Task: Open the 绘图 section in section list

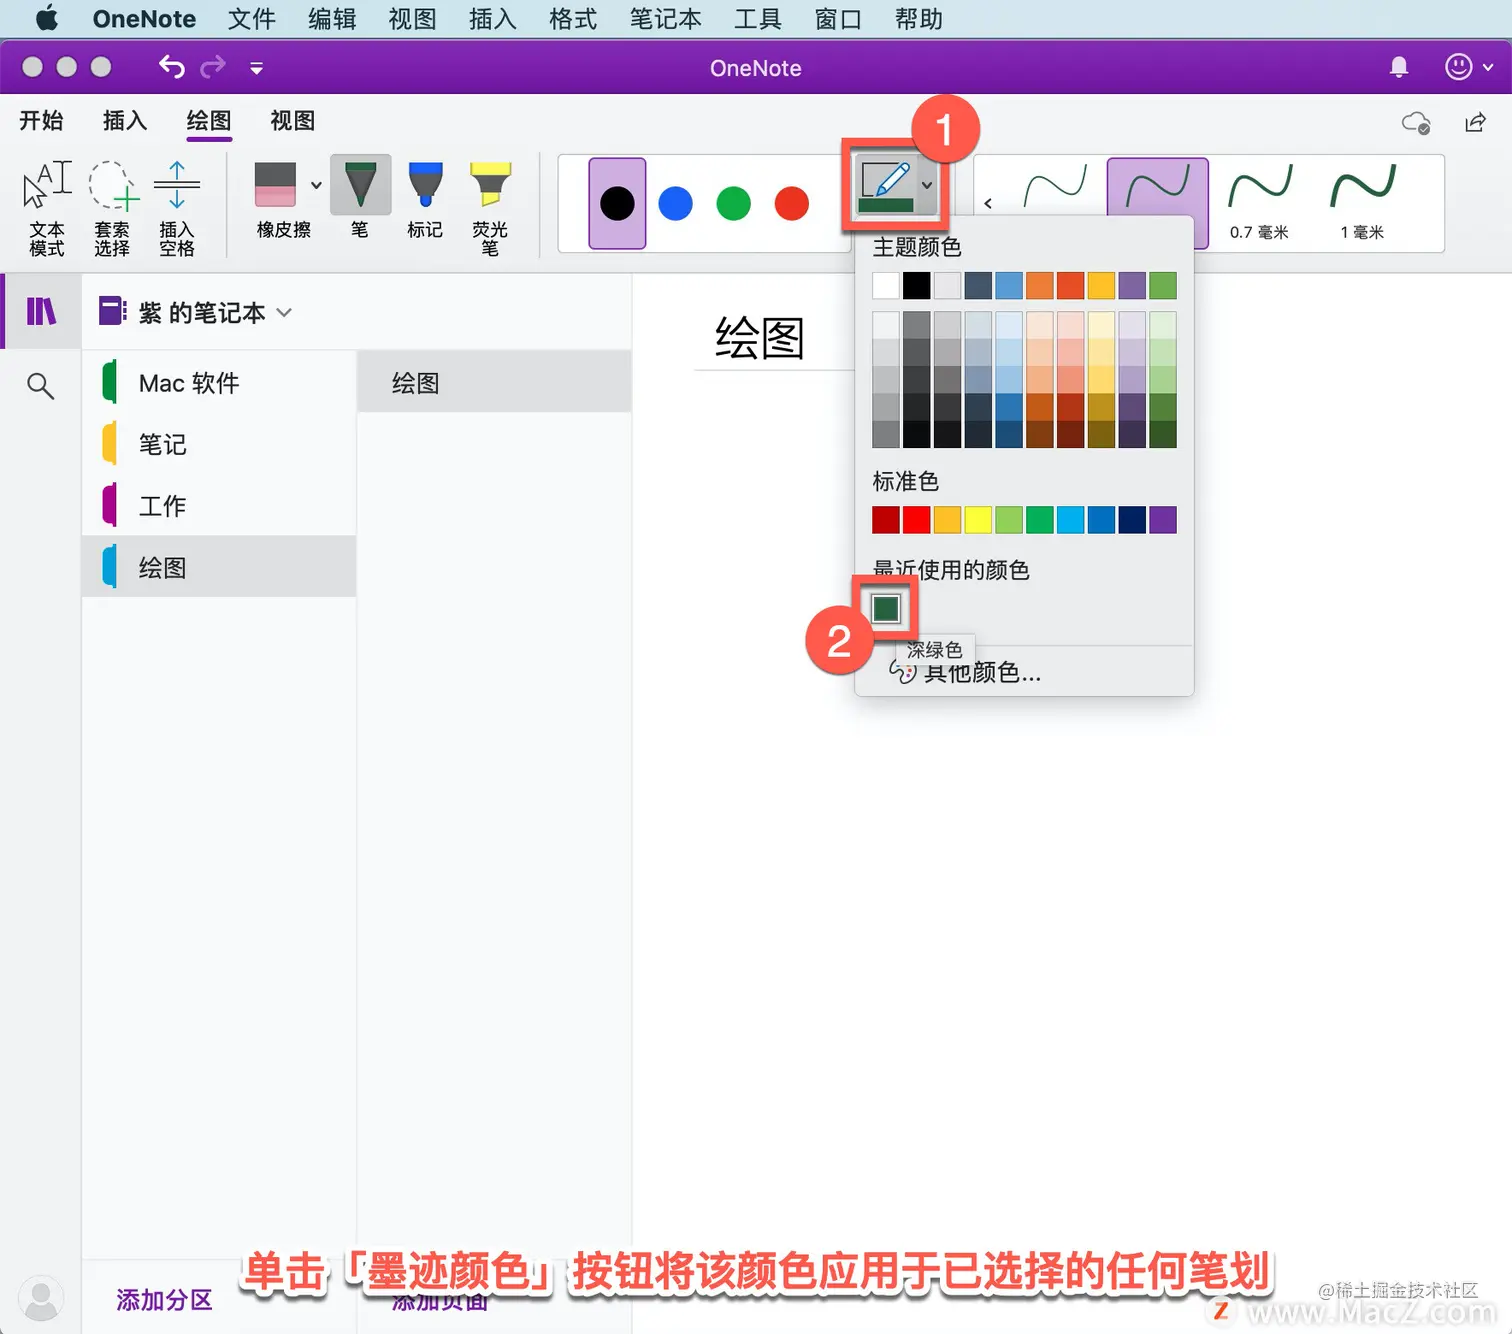Action: pos(219,567)
